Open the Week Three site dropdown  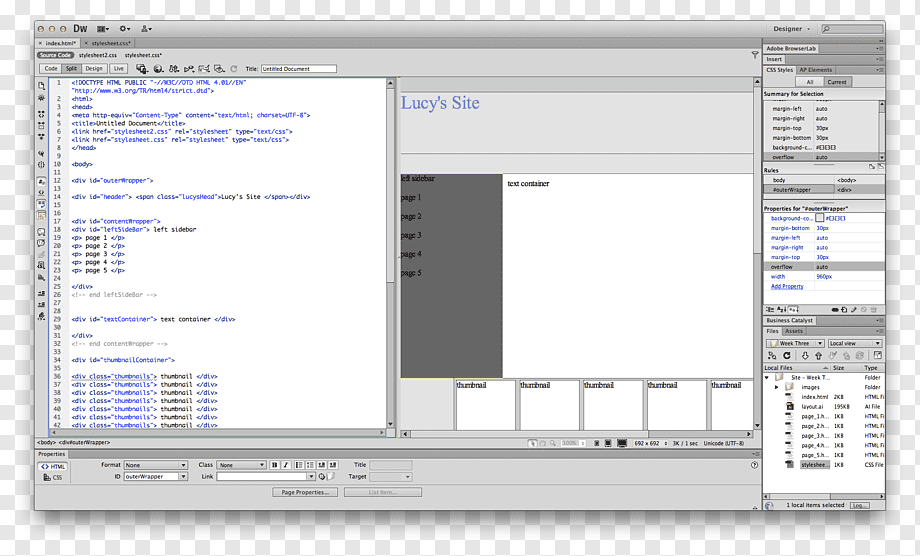(x=795, y=344)
